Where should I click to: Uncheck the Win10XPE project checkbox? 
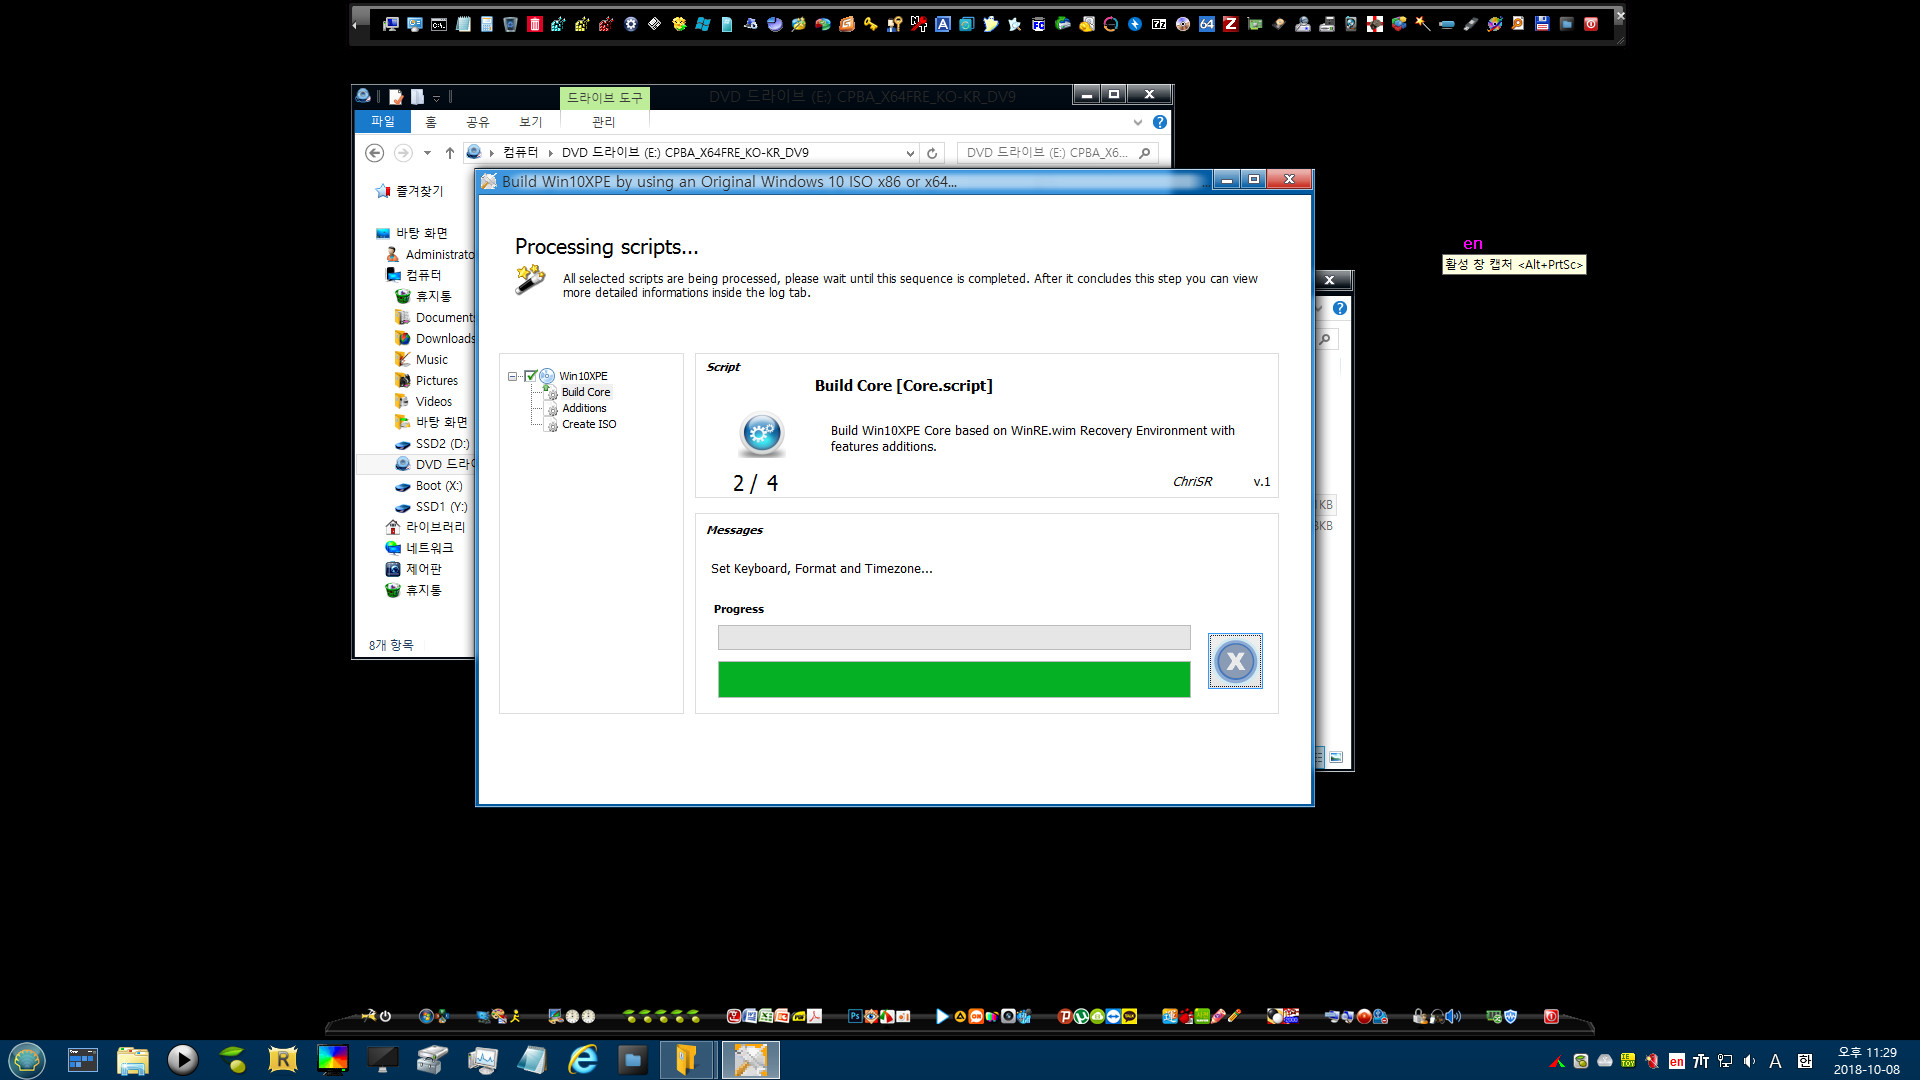point(531,377)
